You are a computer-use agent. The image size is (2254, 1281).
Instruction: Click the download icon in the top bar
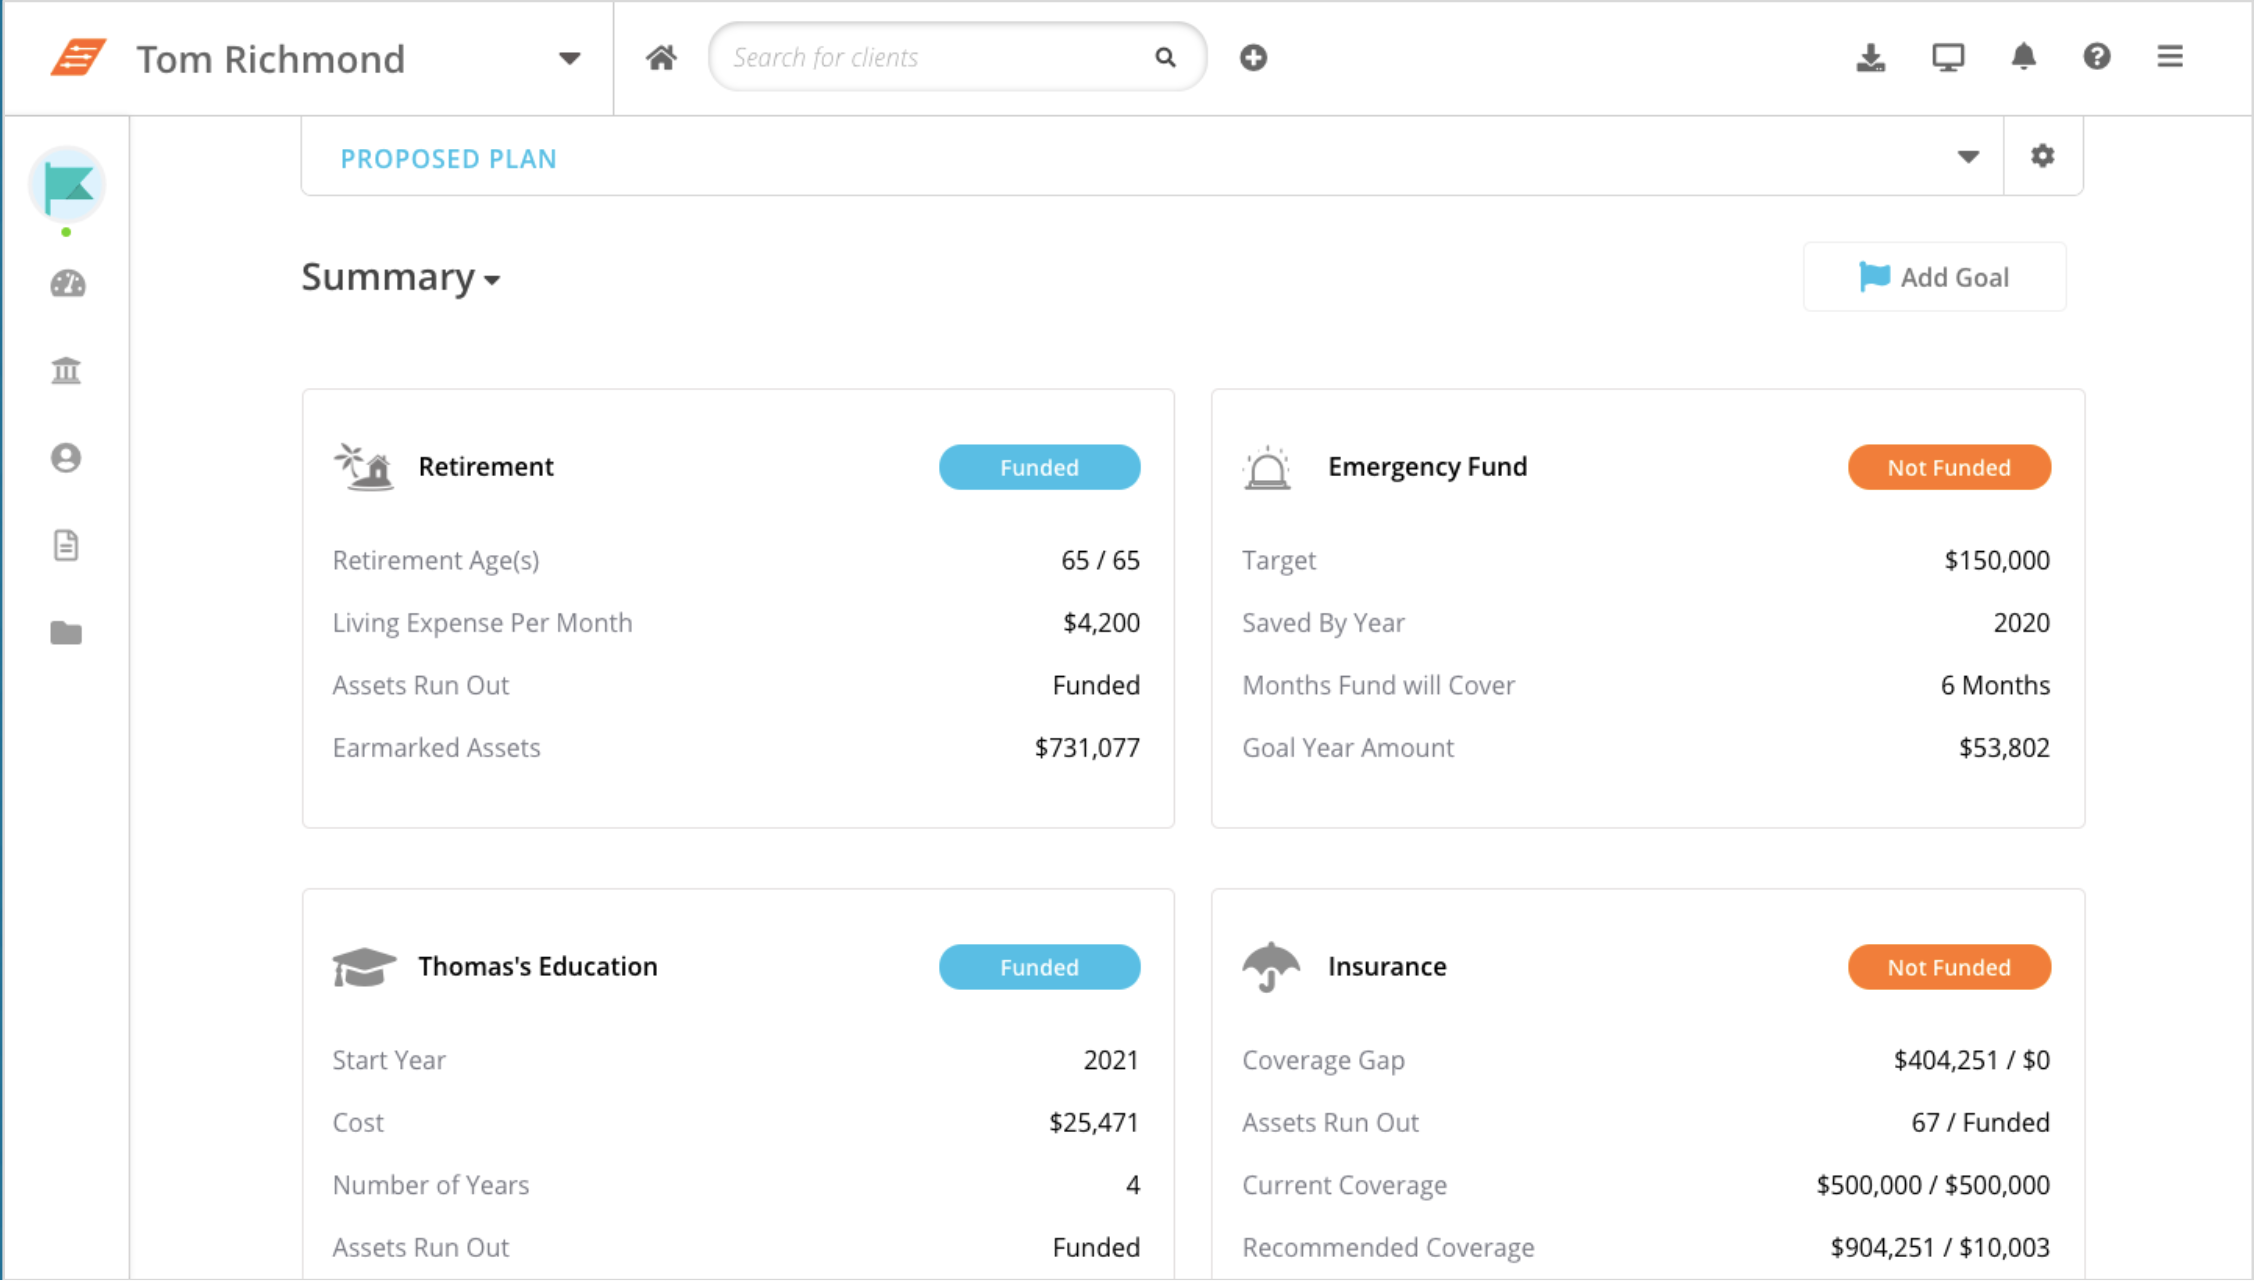tap(1871, 57)
